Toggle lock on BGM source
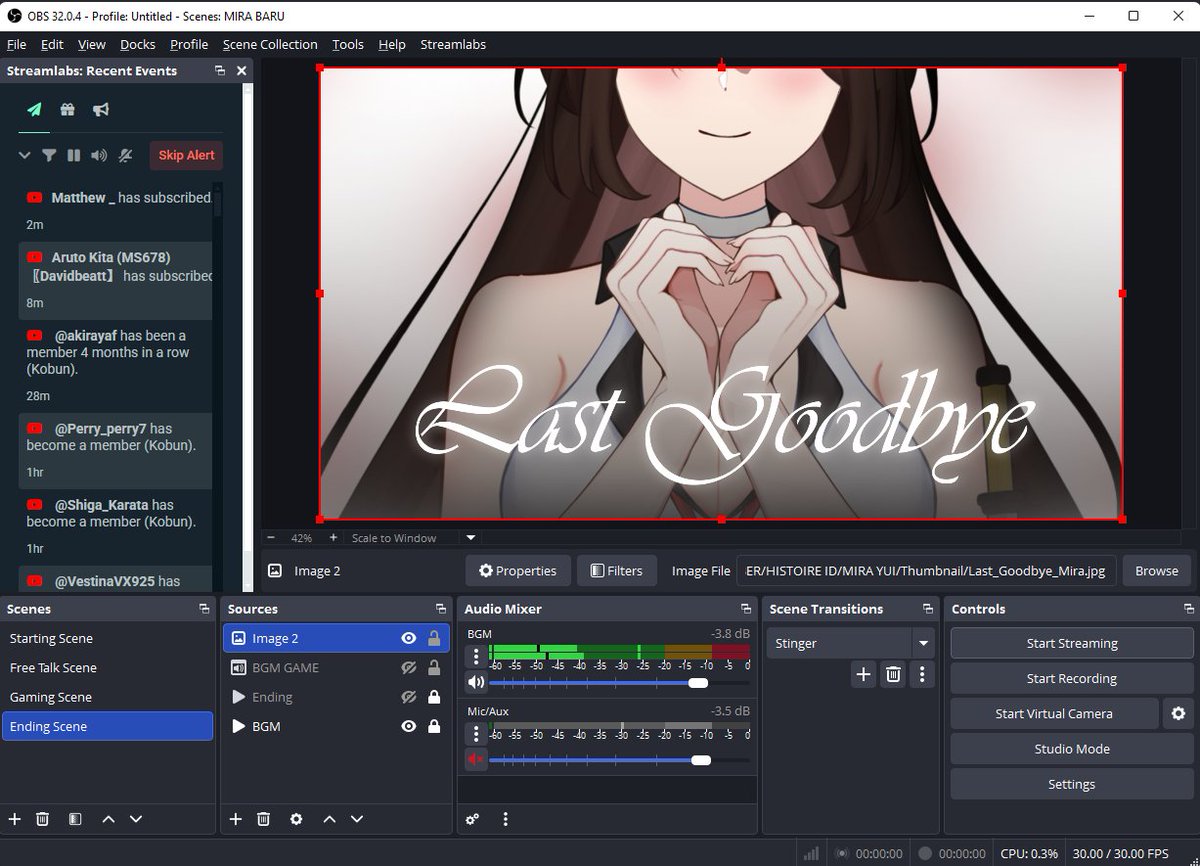This screenshot has height=866, width=1200. coord(434,726)
